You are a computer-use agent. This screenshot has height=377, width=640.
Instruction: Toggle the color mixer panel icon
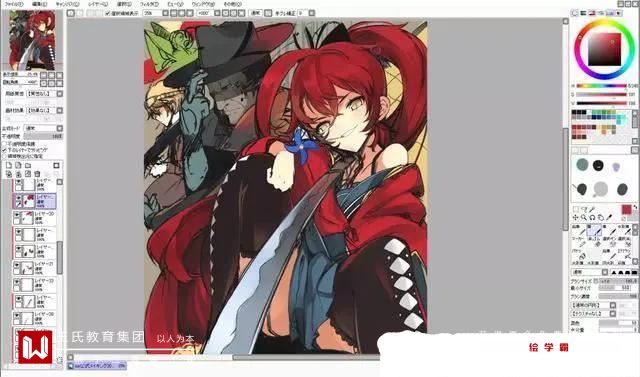pyautogui.click(x=601, y=13)
